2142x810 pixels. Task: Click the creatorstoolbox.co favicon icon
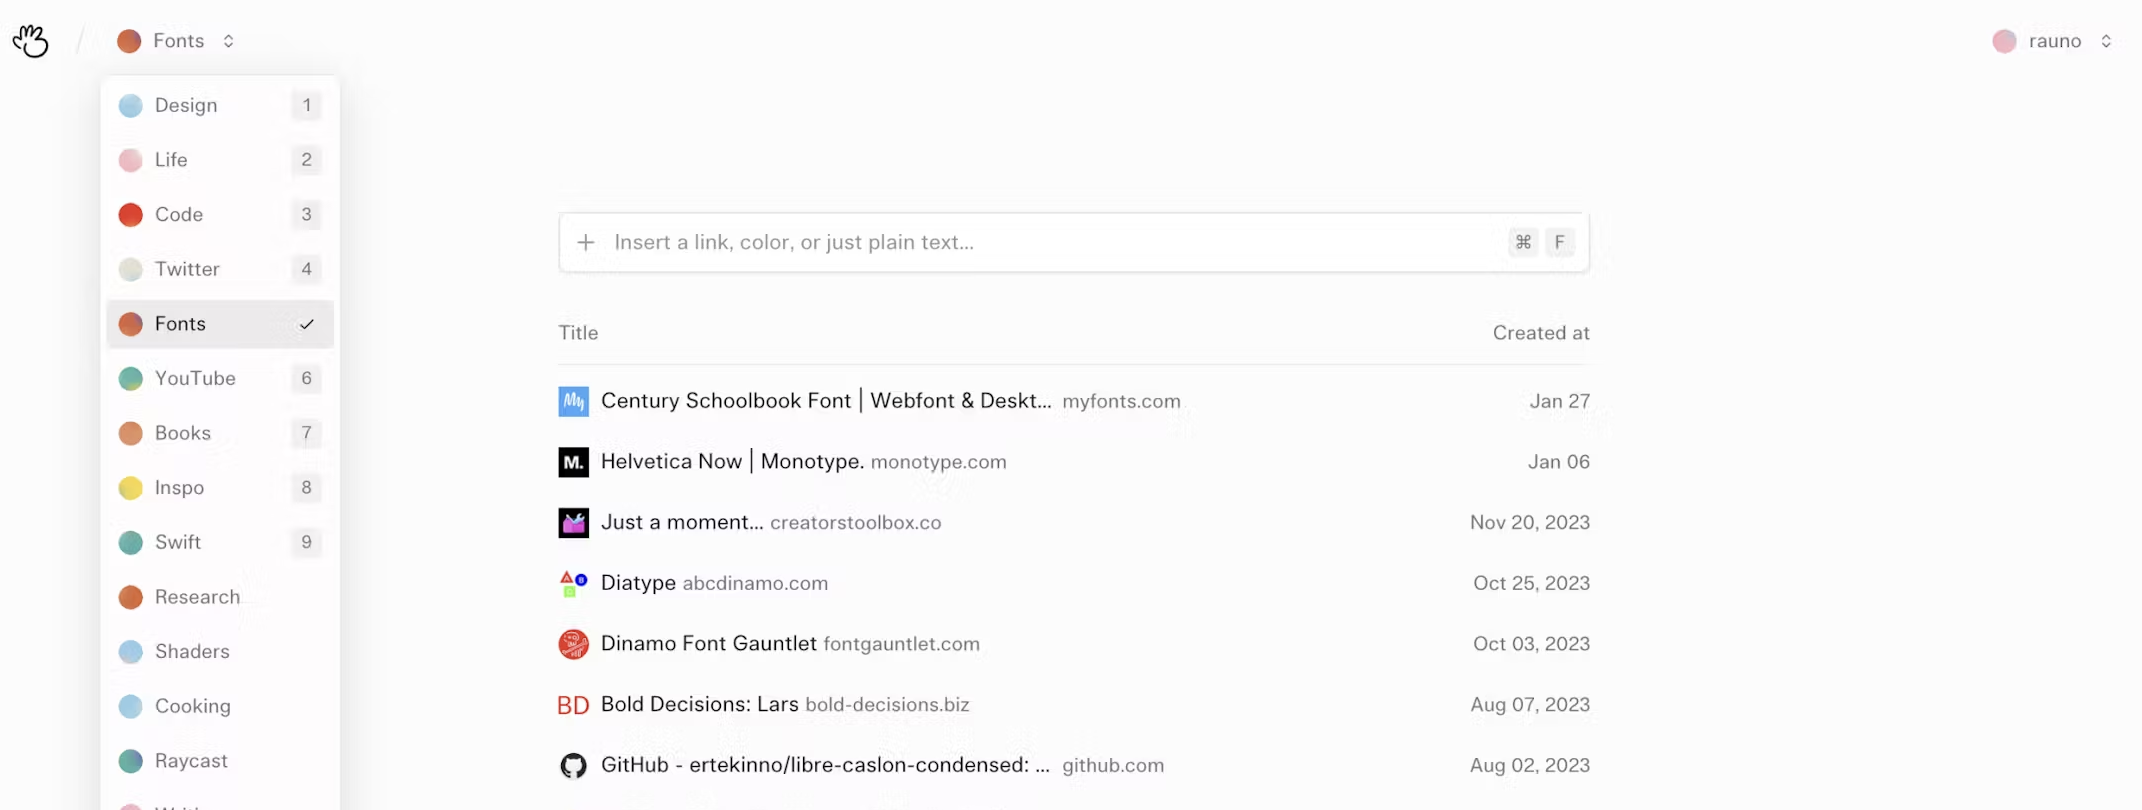[573, 523]
